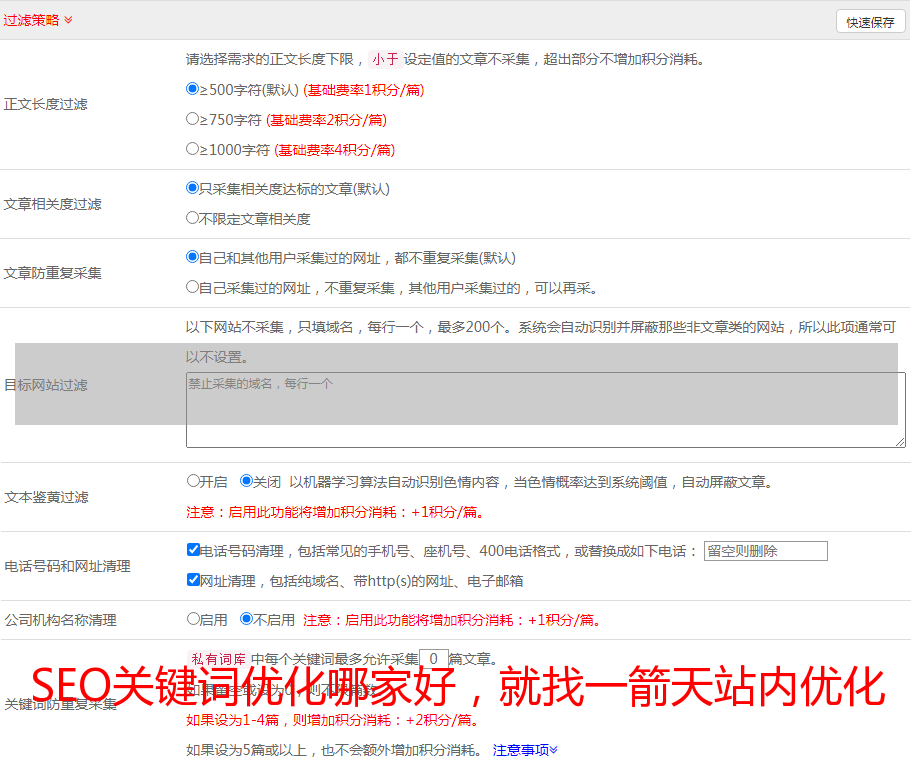Click the red (基础费率4积分/篇) note
The width and height of the screenshot is (912, 768).
[x=334, y=150]
